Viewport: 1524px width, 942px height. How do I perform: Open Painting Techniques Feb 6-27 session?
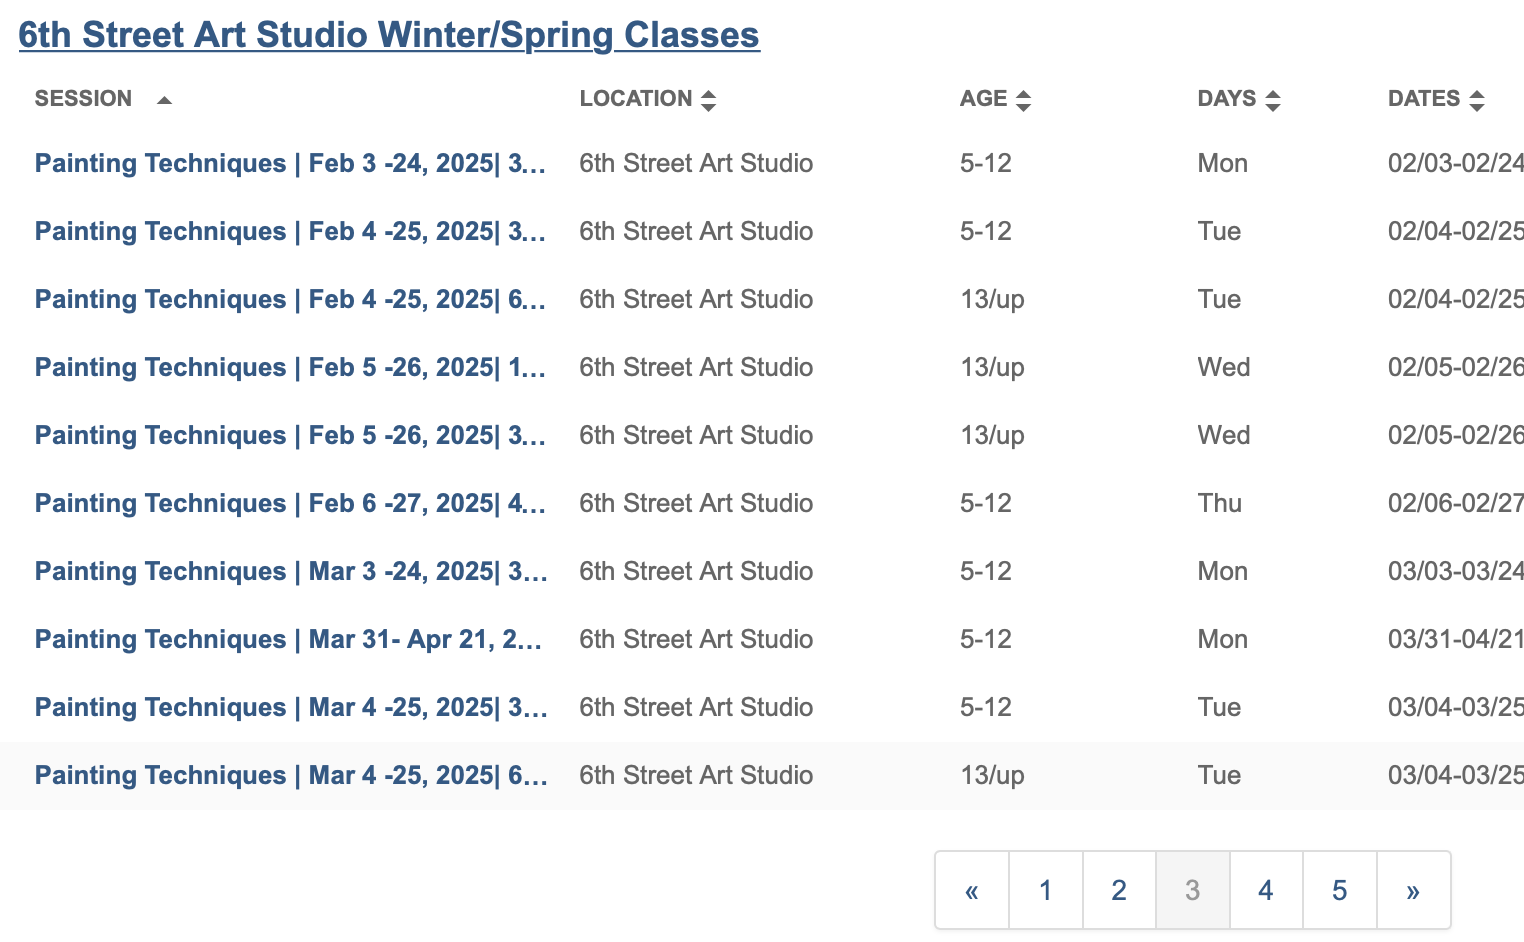click(290, 503)
